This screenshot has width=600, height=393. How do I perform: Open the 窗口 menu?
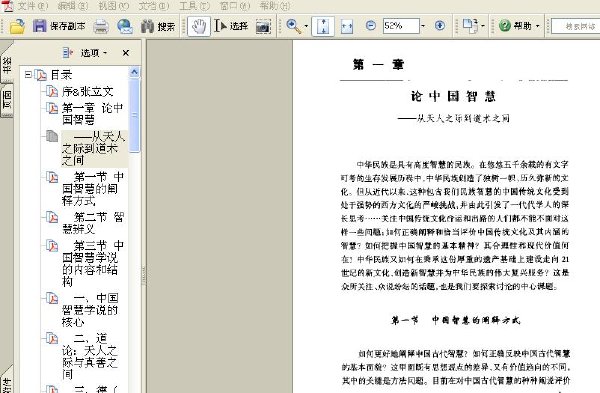point(235,6)
